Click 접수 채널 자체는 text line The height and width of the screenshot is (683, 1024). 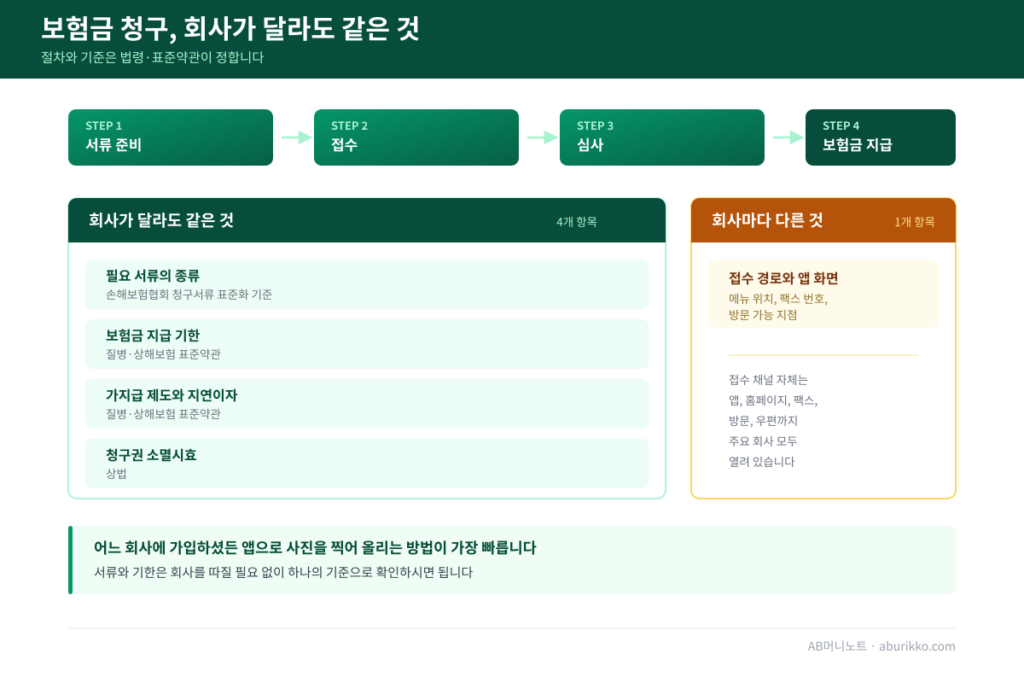pos(768,379)
